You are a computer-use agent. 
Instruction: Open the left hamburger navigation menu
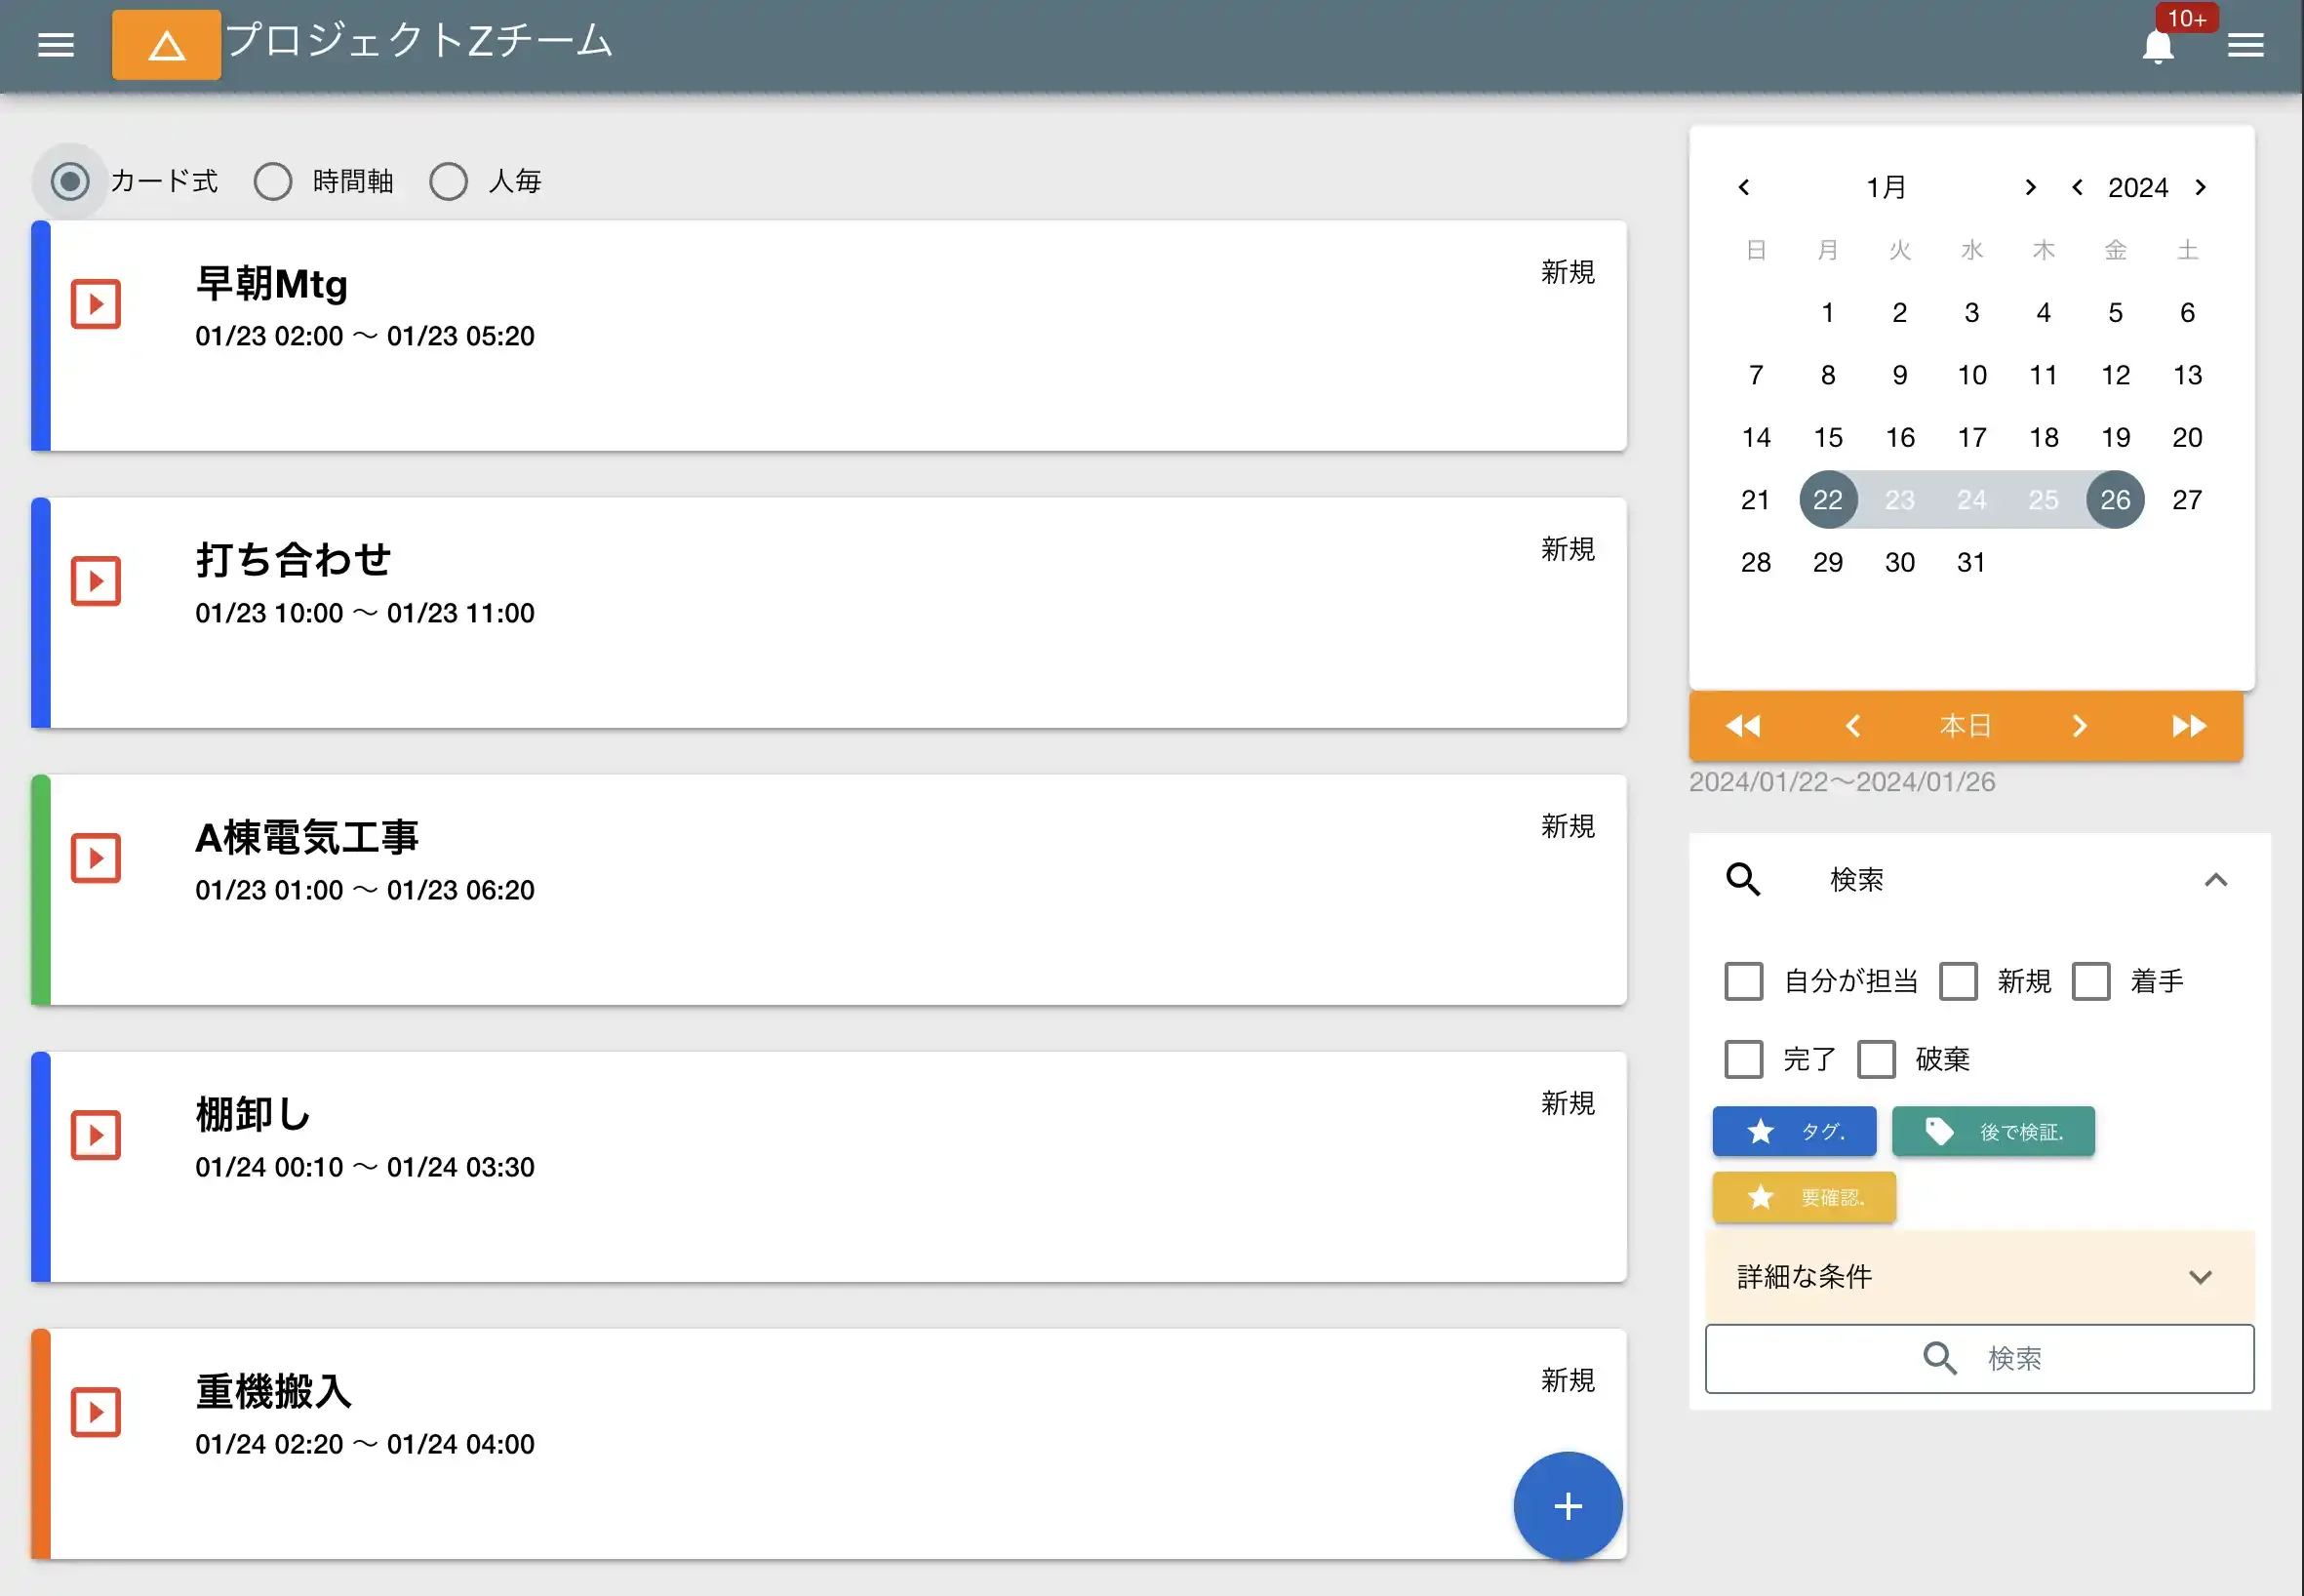tap(56, 45)
